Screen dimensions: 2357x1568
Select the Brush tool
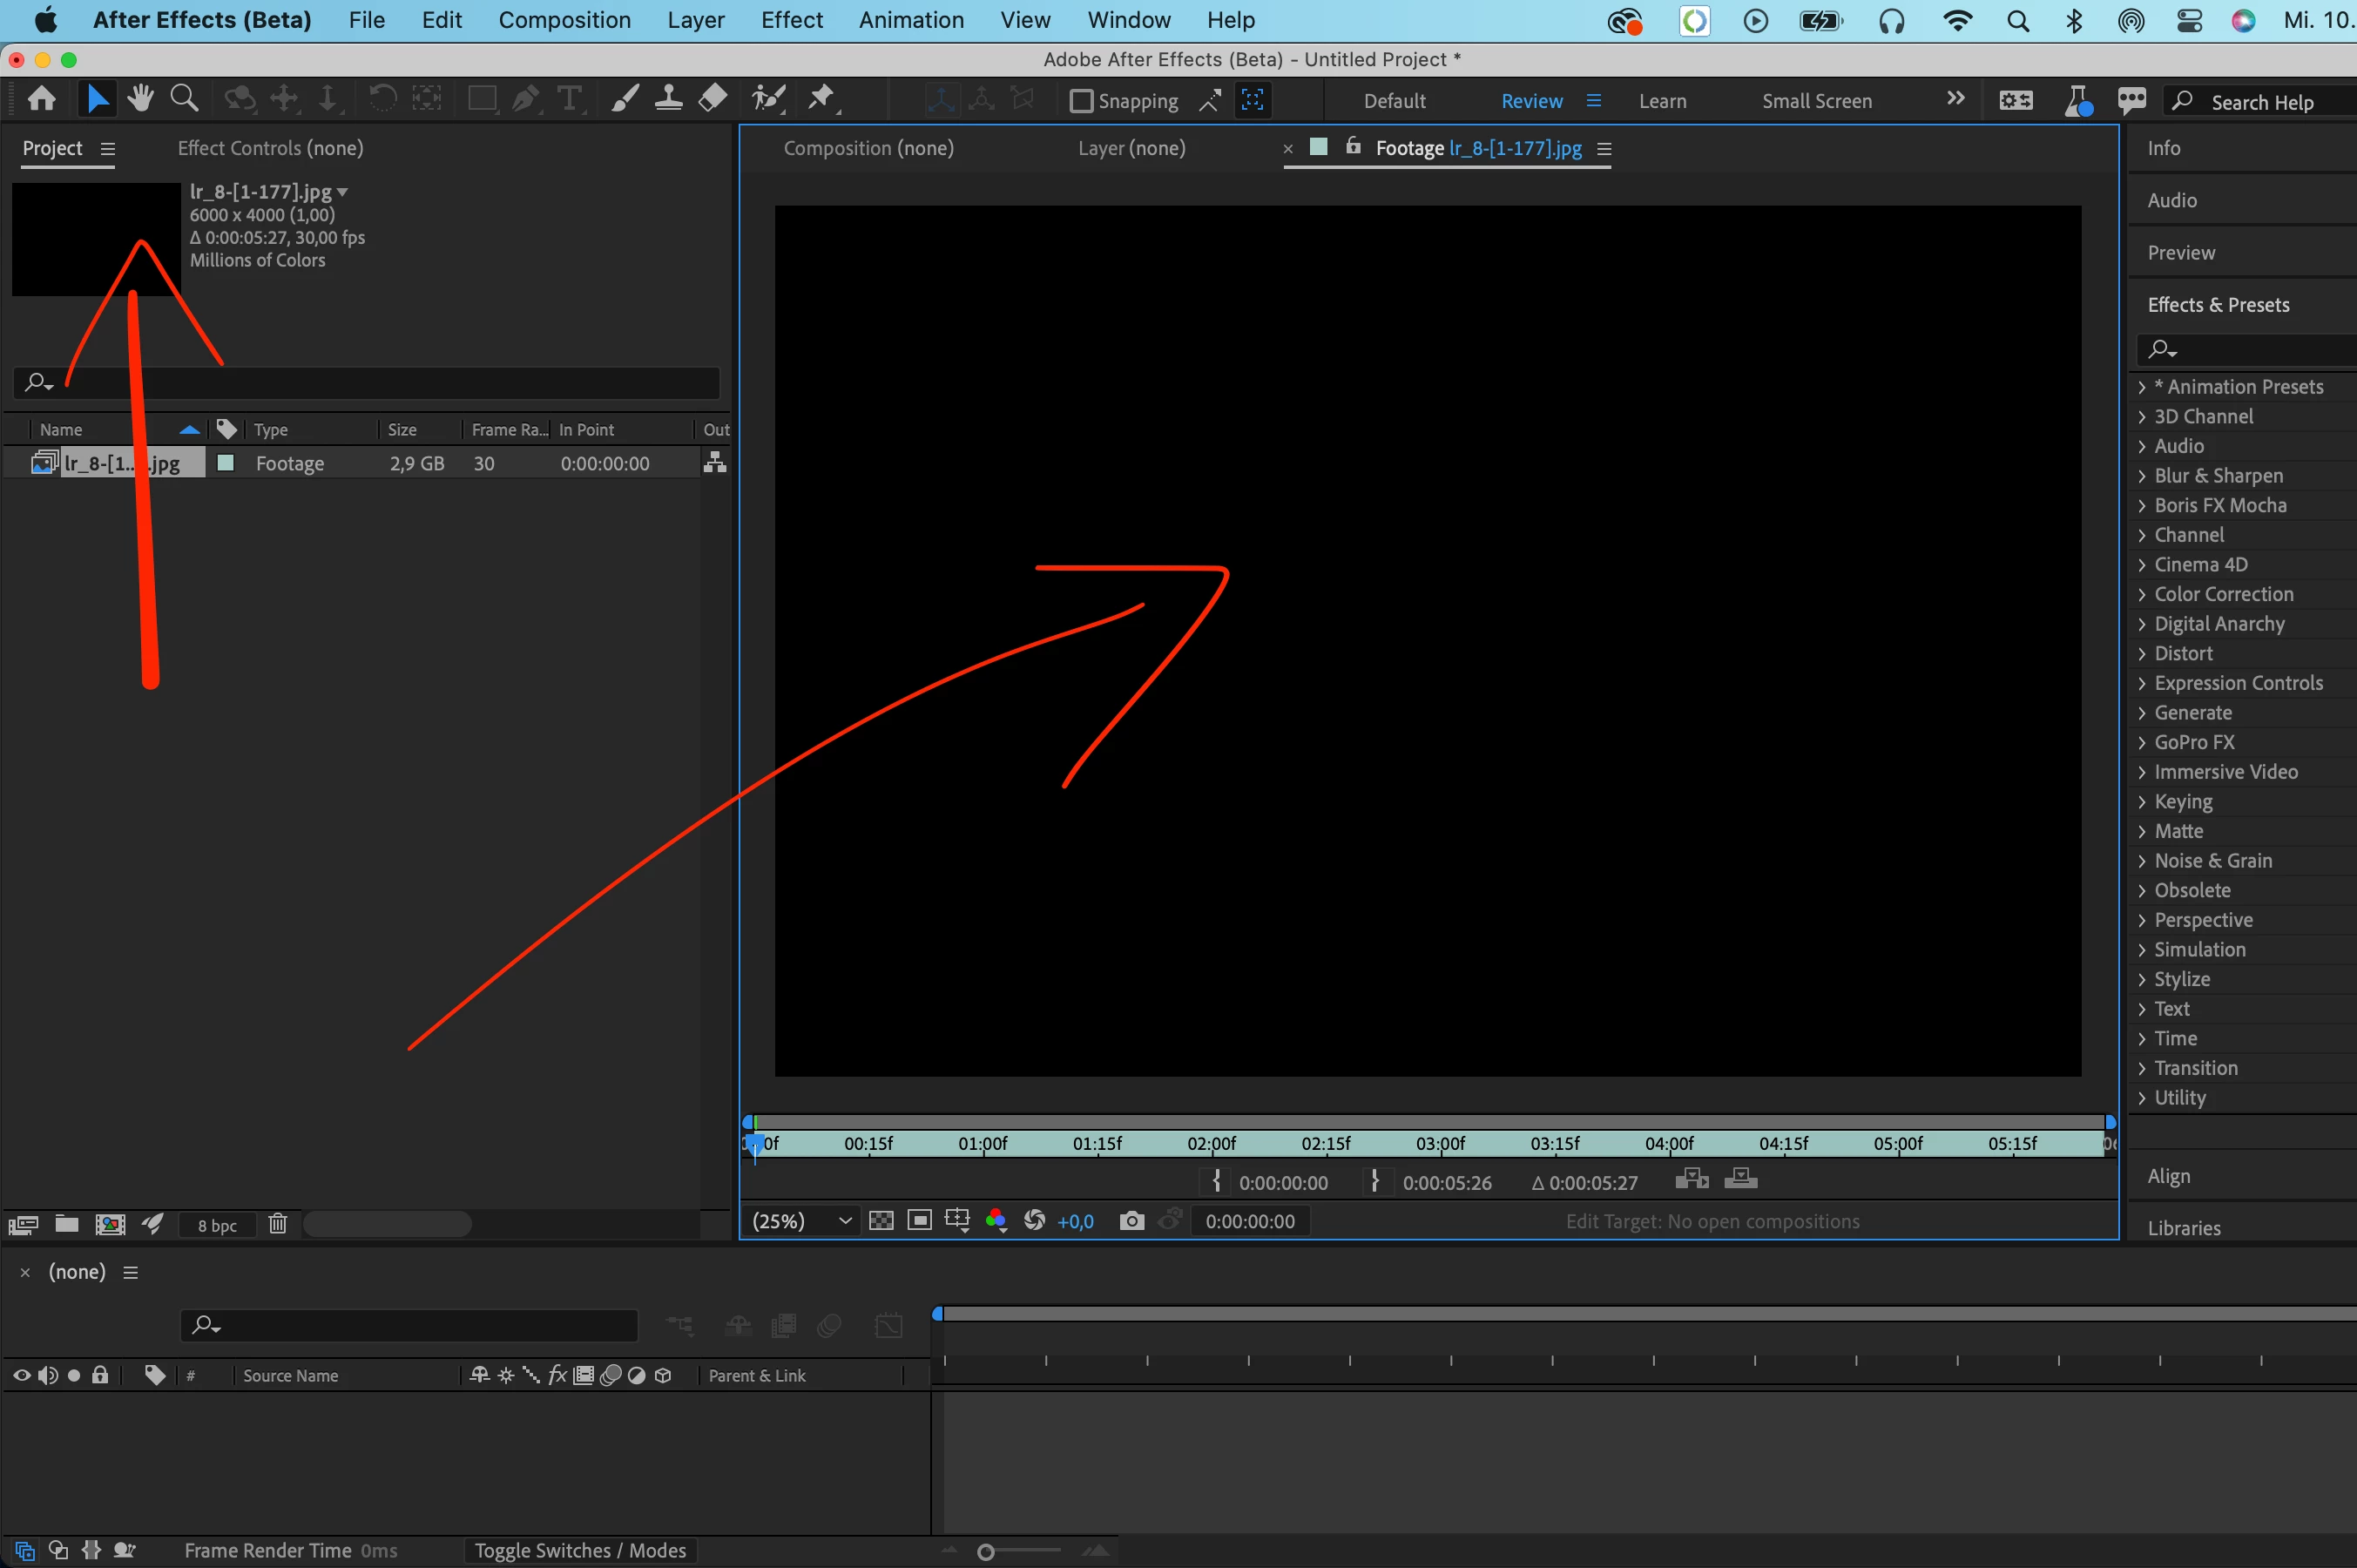coord(625,99)
